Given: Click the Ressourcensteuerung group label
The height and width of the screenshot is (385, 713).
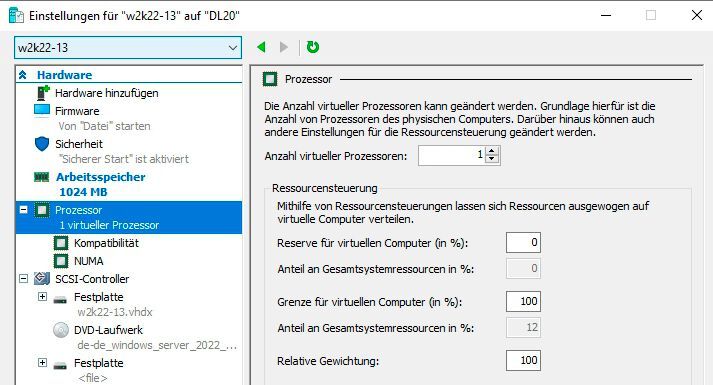Looking at the screenshot, I should pos(325,188).
